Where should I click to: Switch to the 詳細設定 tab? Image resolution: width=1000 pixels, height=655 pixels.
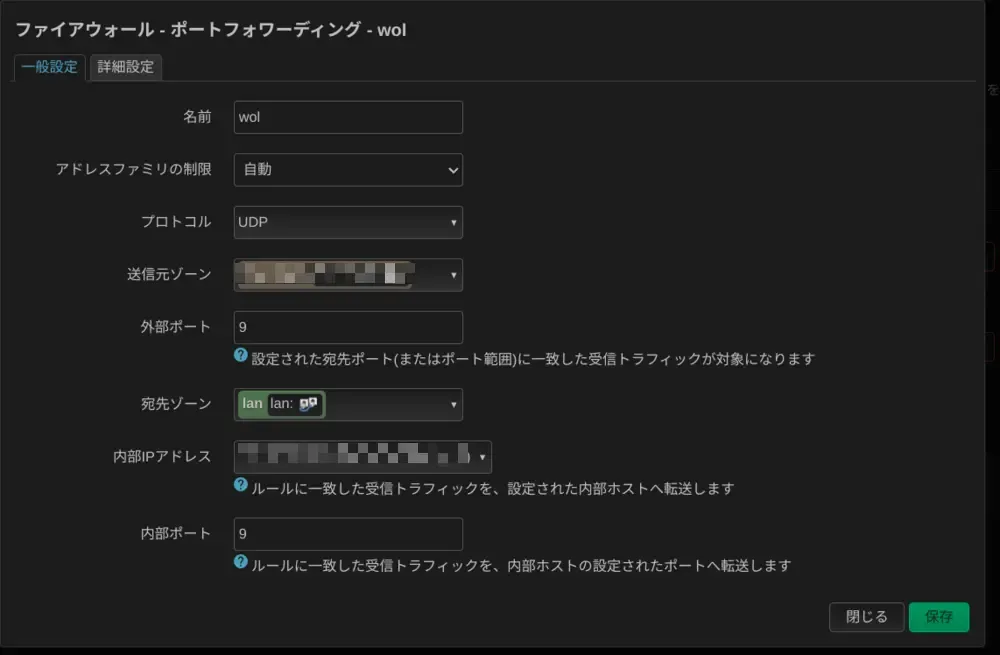[125, 67]
